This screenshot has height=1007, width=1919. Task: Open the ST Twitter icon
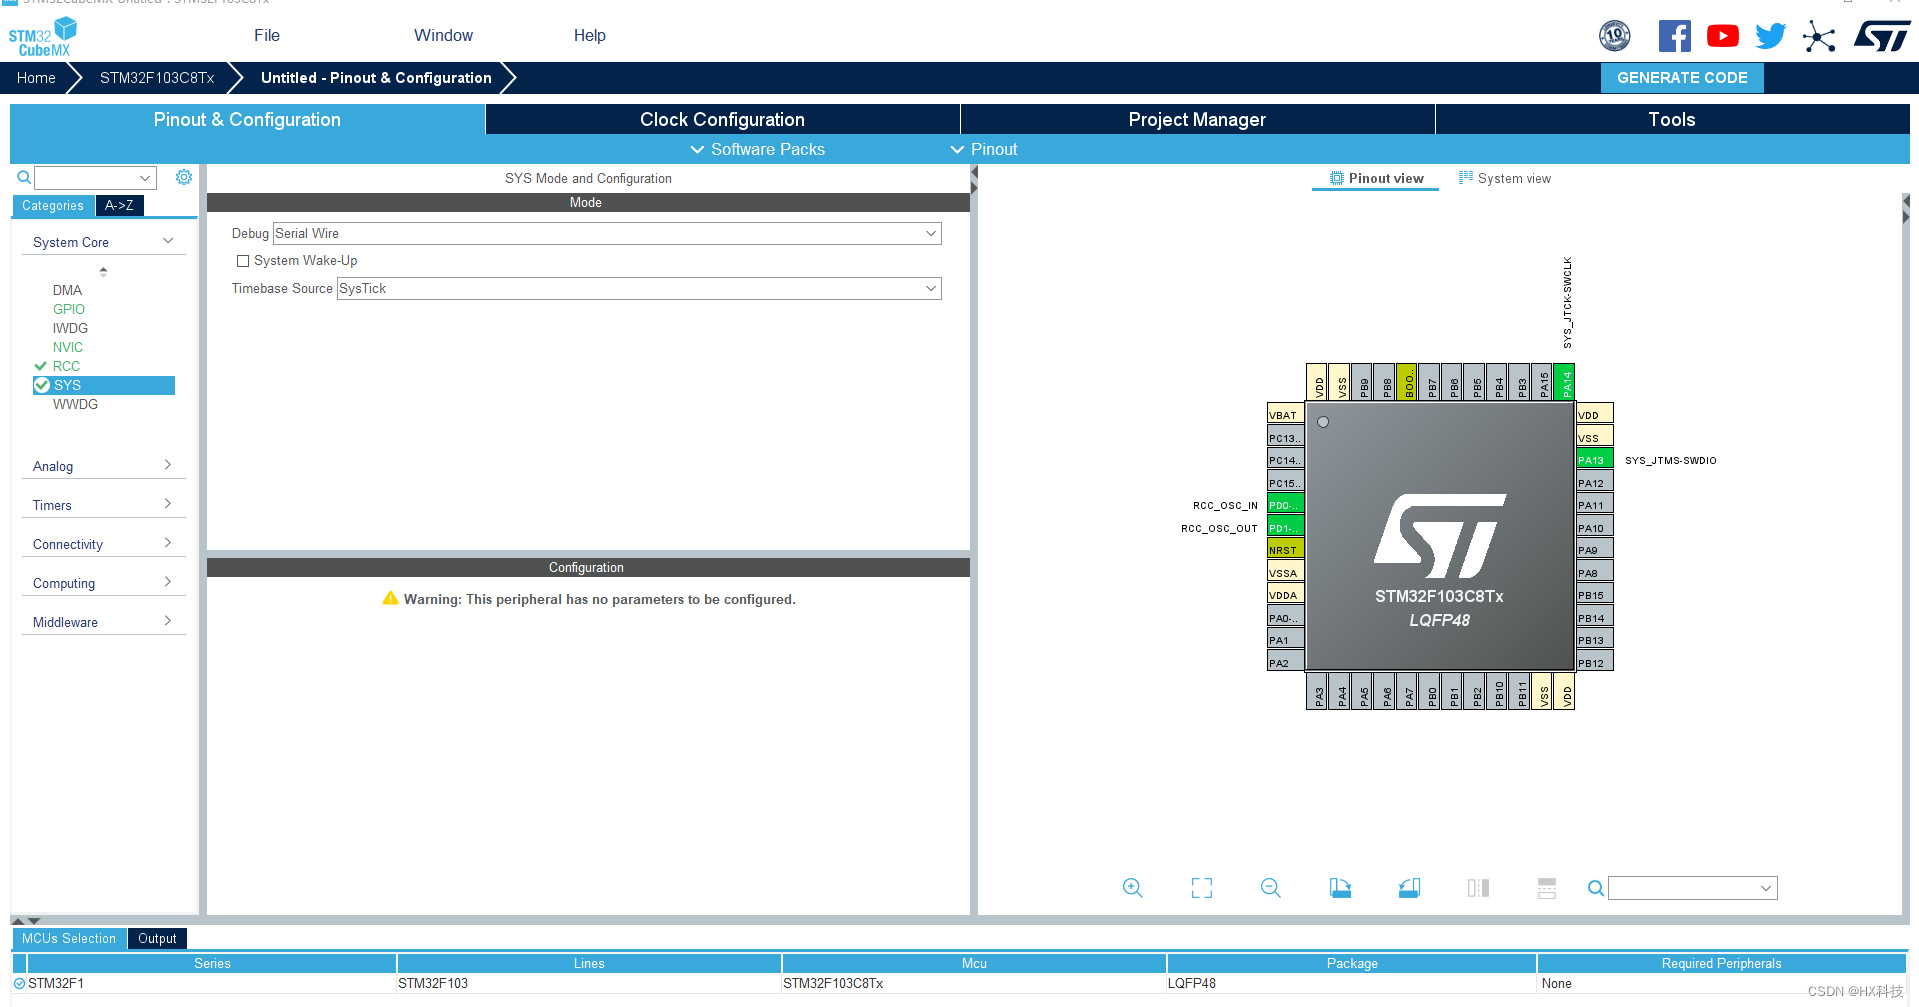[1770, 36]
